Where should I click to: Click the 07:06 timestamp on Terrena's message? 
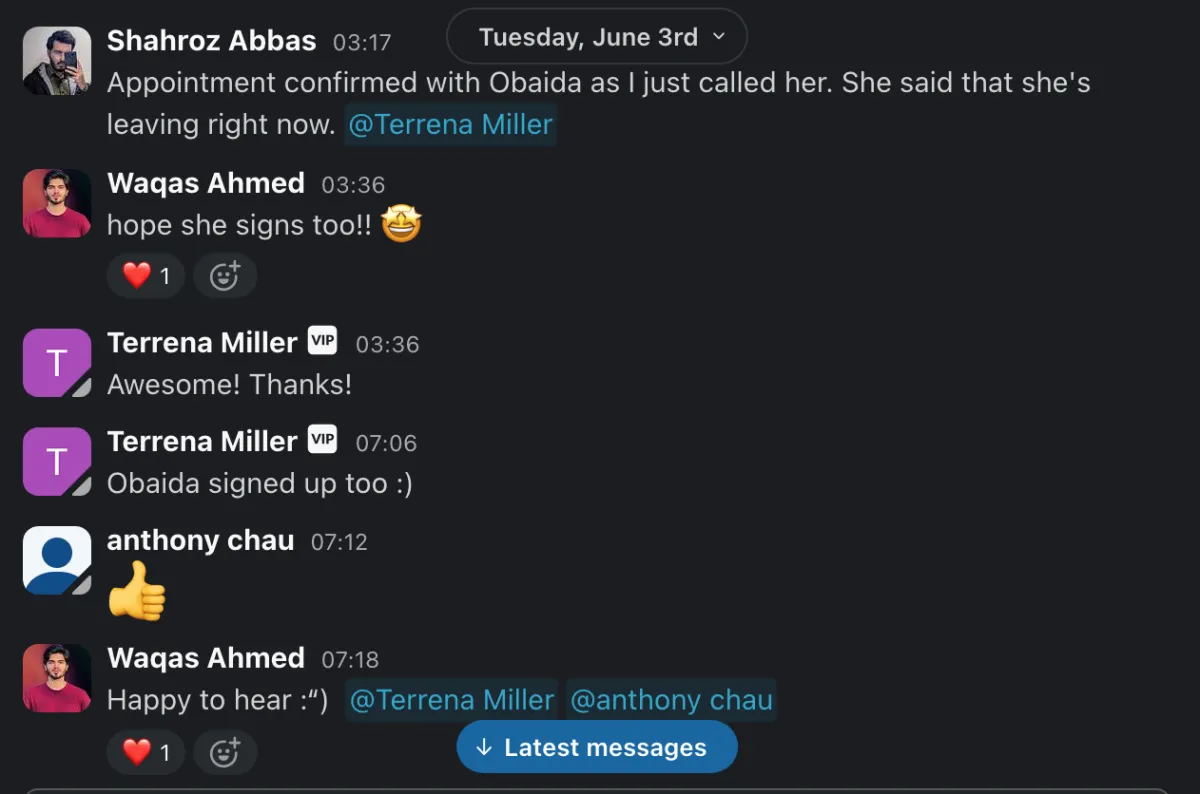tap(386, 443)
